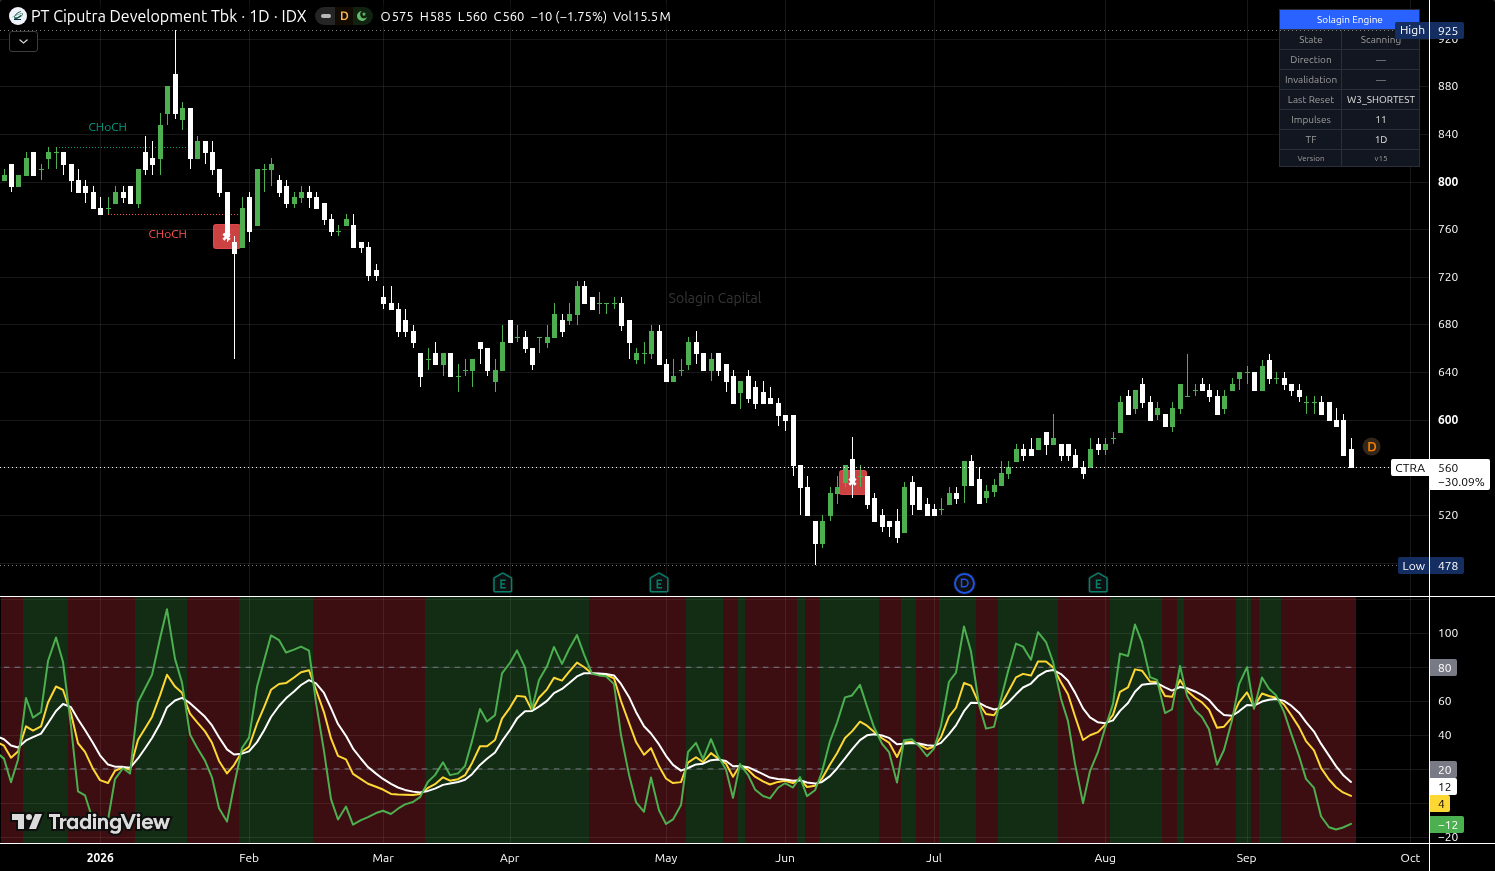Screen dimensions: 1495x871
Task: Click the orange D data status icon in legend
Action: point(344,16)
